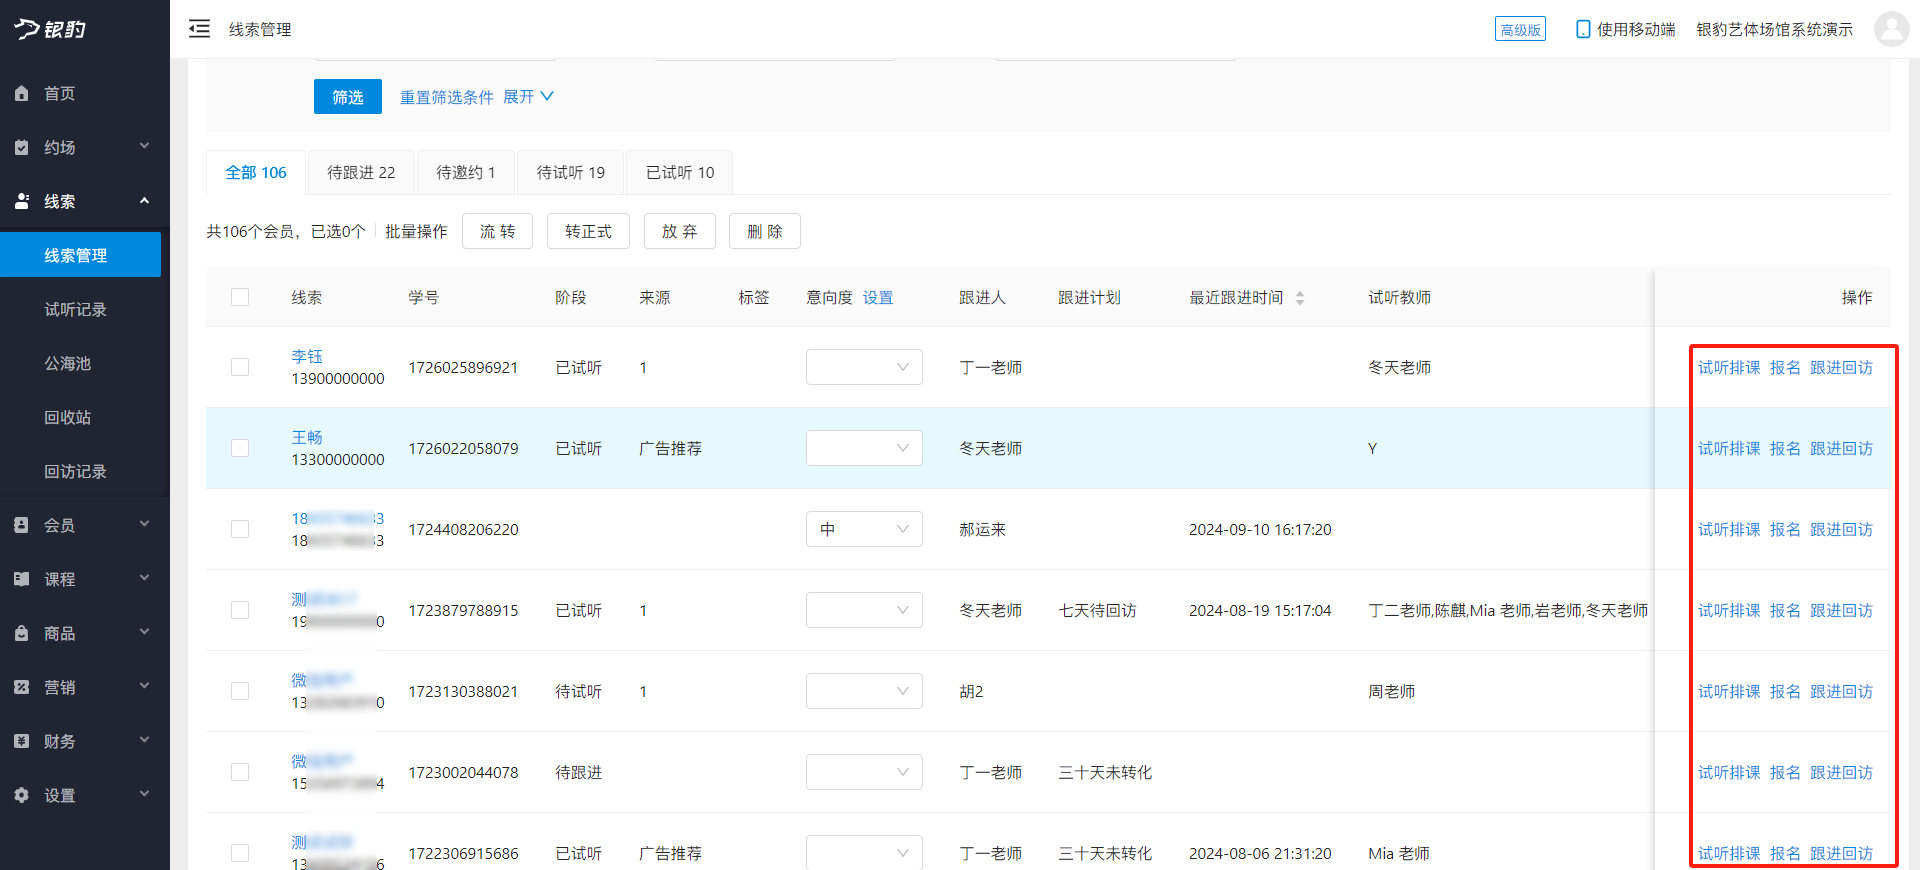The width and height of the screenshot is (1920, 870).
Task: Check the row checkbox for 李钰
Action: pos(240,367)
